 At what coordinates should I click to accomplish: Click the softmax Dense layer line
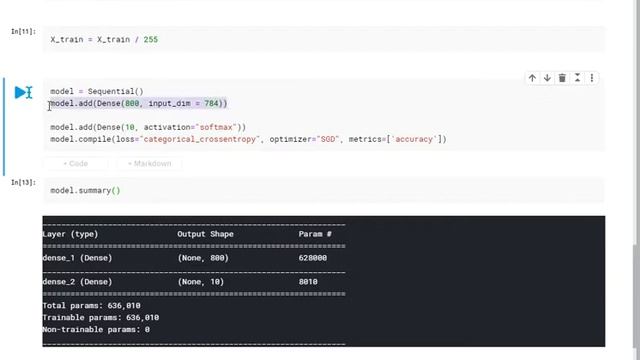(x=148, y=127)
